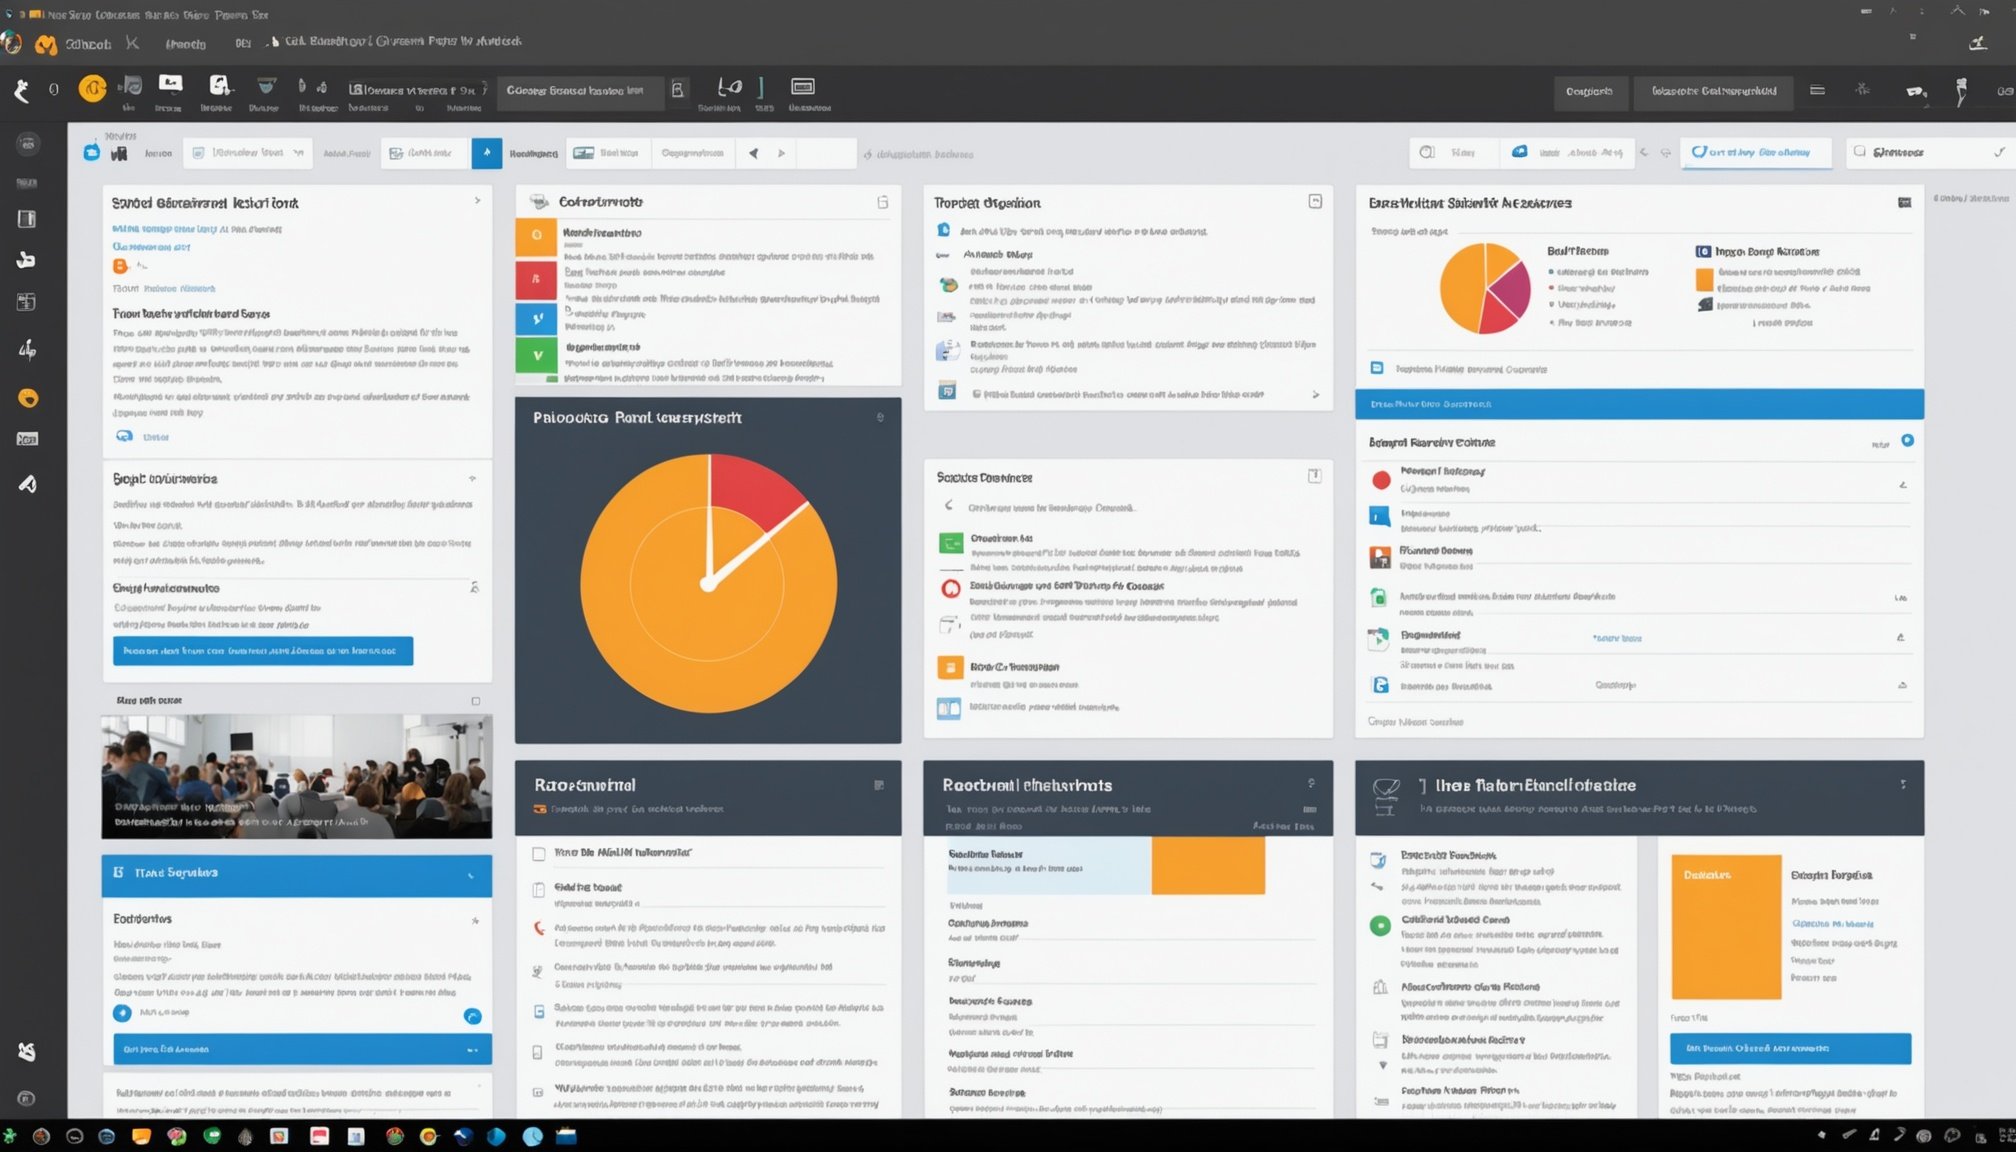Toggle the blue radio button in right panel header
Image resolution: width=2016 pixels, height=1152 pixels.
[x=1907, y=440]
